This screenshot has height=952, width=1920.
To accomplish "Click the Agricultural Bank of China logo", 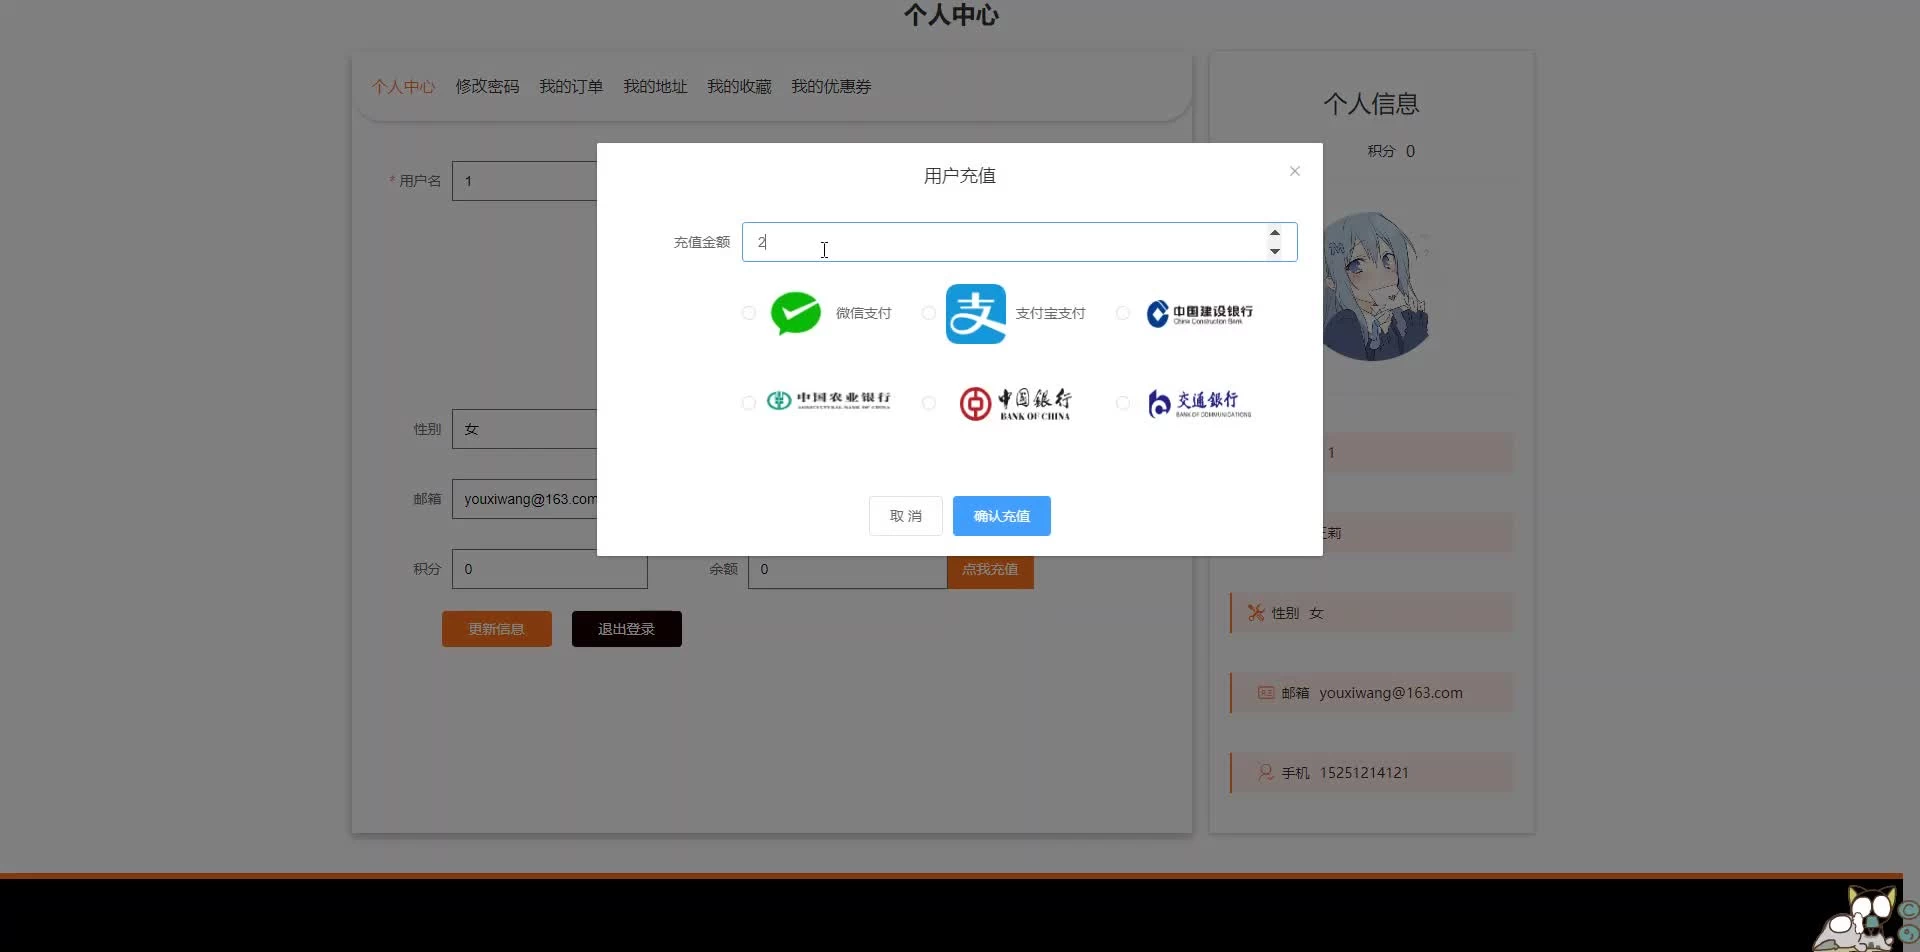I will click(828, 401).
